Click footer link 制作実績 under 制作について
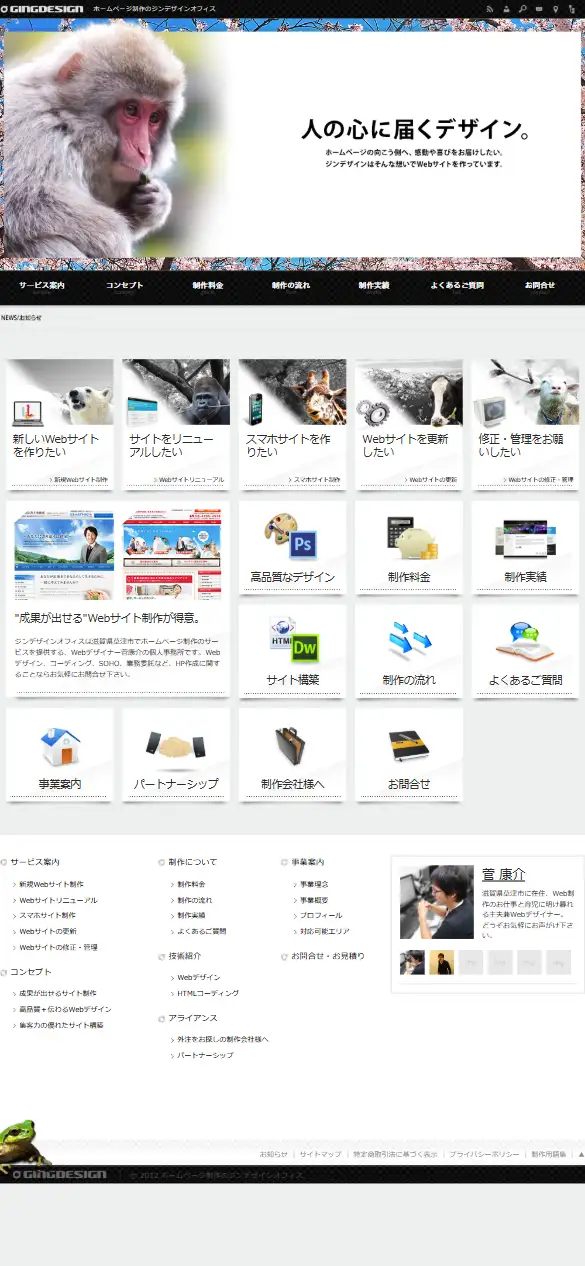585x1266 pixels. [191, 915]
